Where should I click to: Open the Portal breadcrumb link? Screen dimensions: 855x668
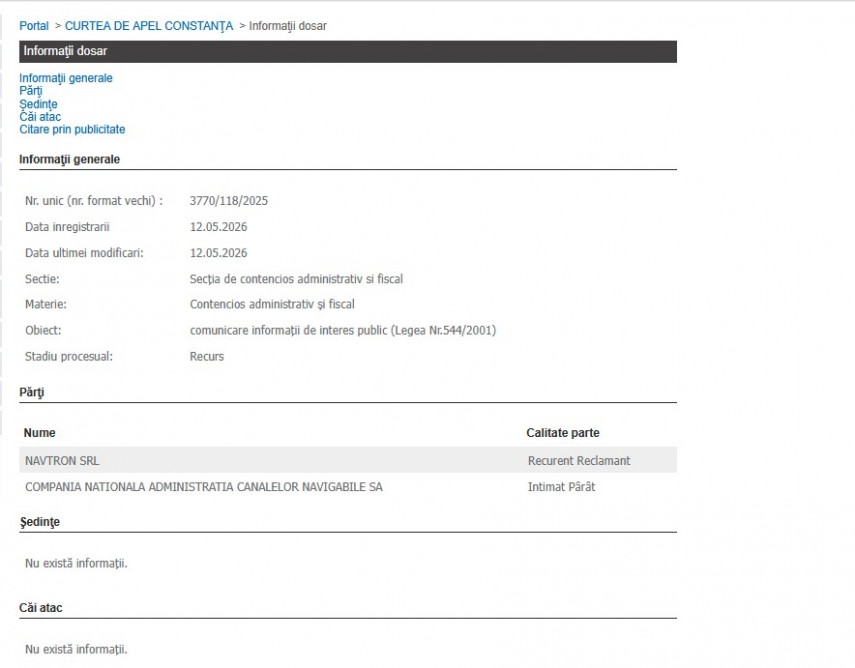(x=34, y=26)
